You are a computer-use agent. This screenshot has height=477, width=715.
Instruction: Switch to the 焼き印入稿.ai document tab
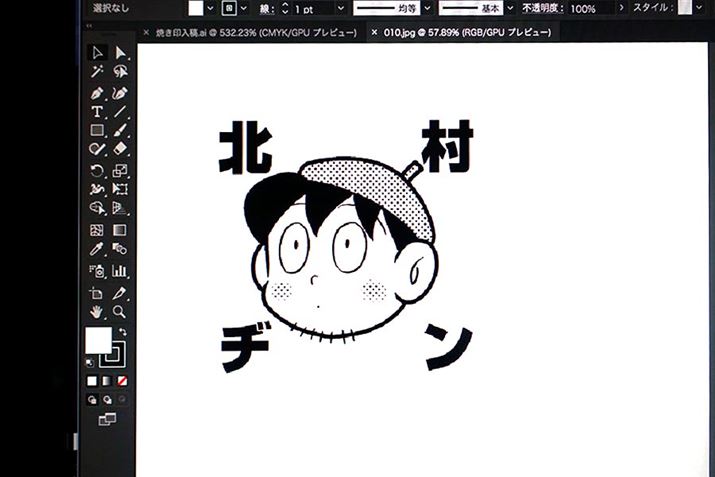[x=256, y=32]
